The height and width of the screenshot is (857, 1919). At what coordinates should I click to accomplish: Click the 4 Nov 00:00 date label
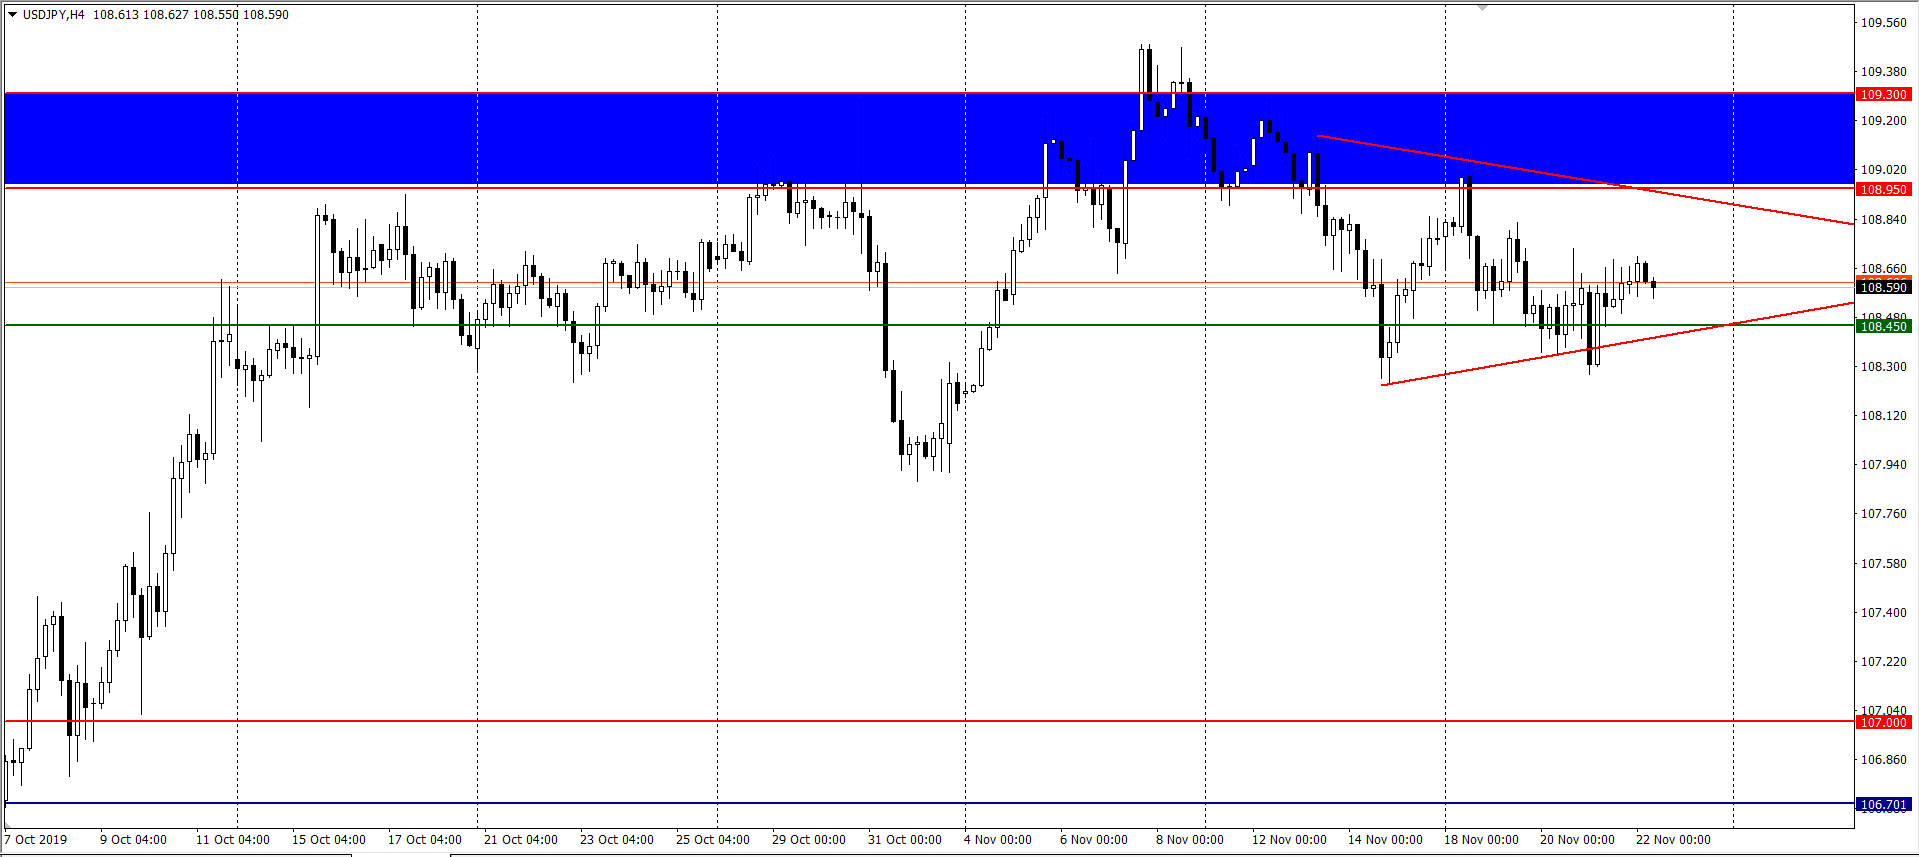tap(997, 840)
